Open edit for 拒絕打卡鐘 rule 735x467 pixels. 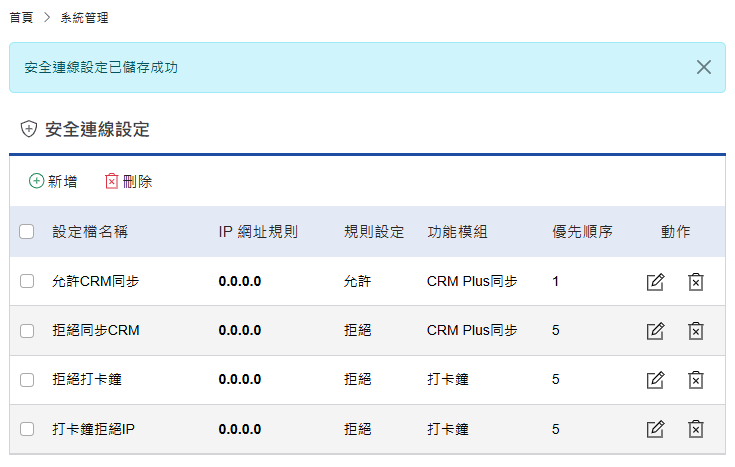[655, 380]
